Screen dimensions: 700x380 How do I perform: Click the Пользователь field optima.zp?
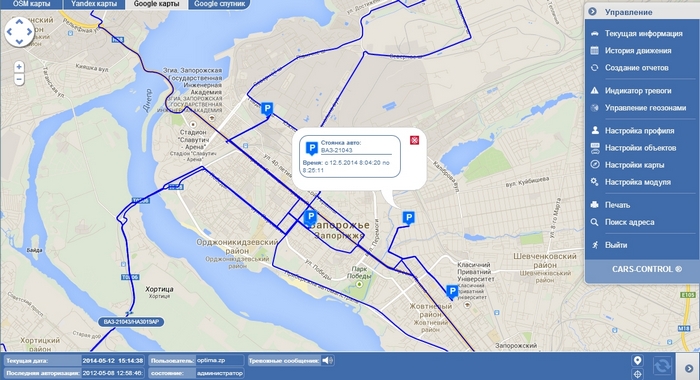tap(220, 361)
